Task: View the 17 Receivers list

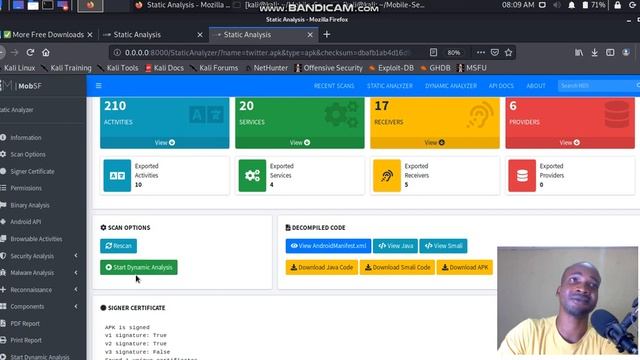Action: pos(435,142)
